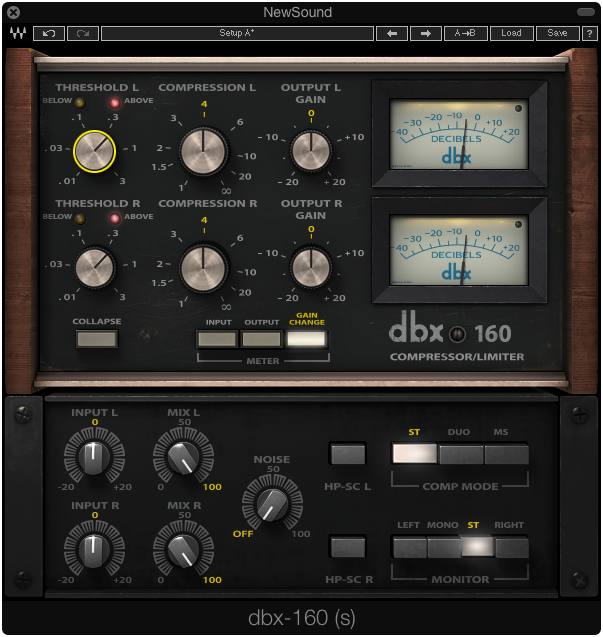Toggle the HP-SC L button
The height and width of the screenshot is (637, 603).
(x=348, y=453)
